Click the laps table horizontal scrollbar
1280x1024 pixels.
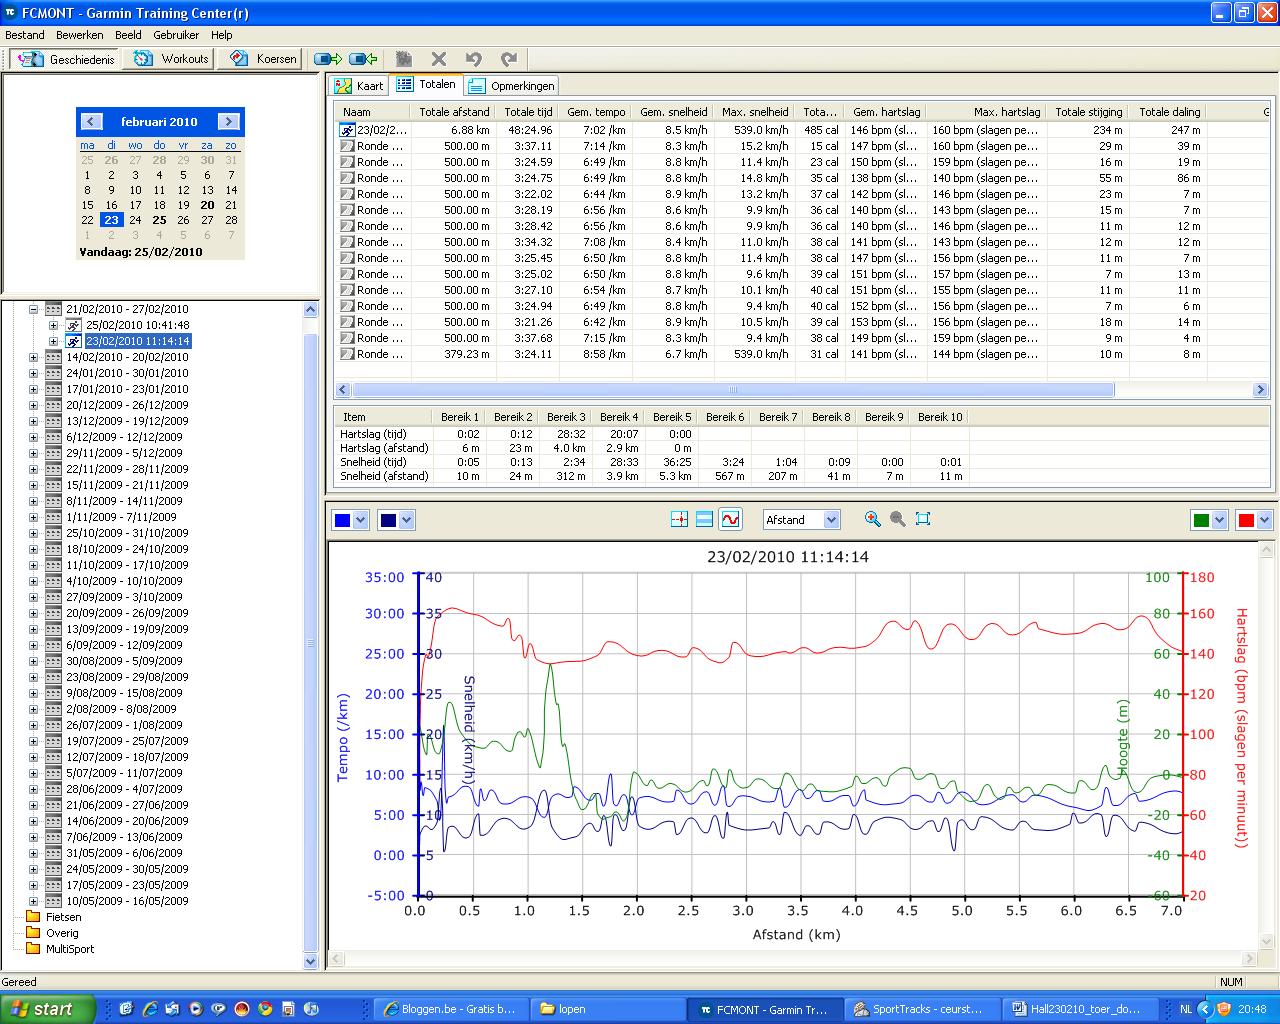pos(732,390)
